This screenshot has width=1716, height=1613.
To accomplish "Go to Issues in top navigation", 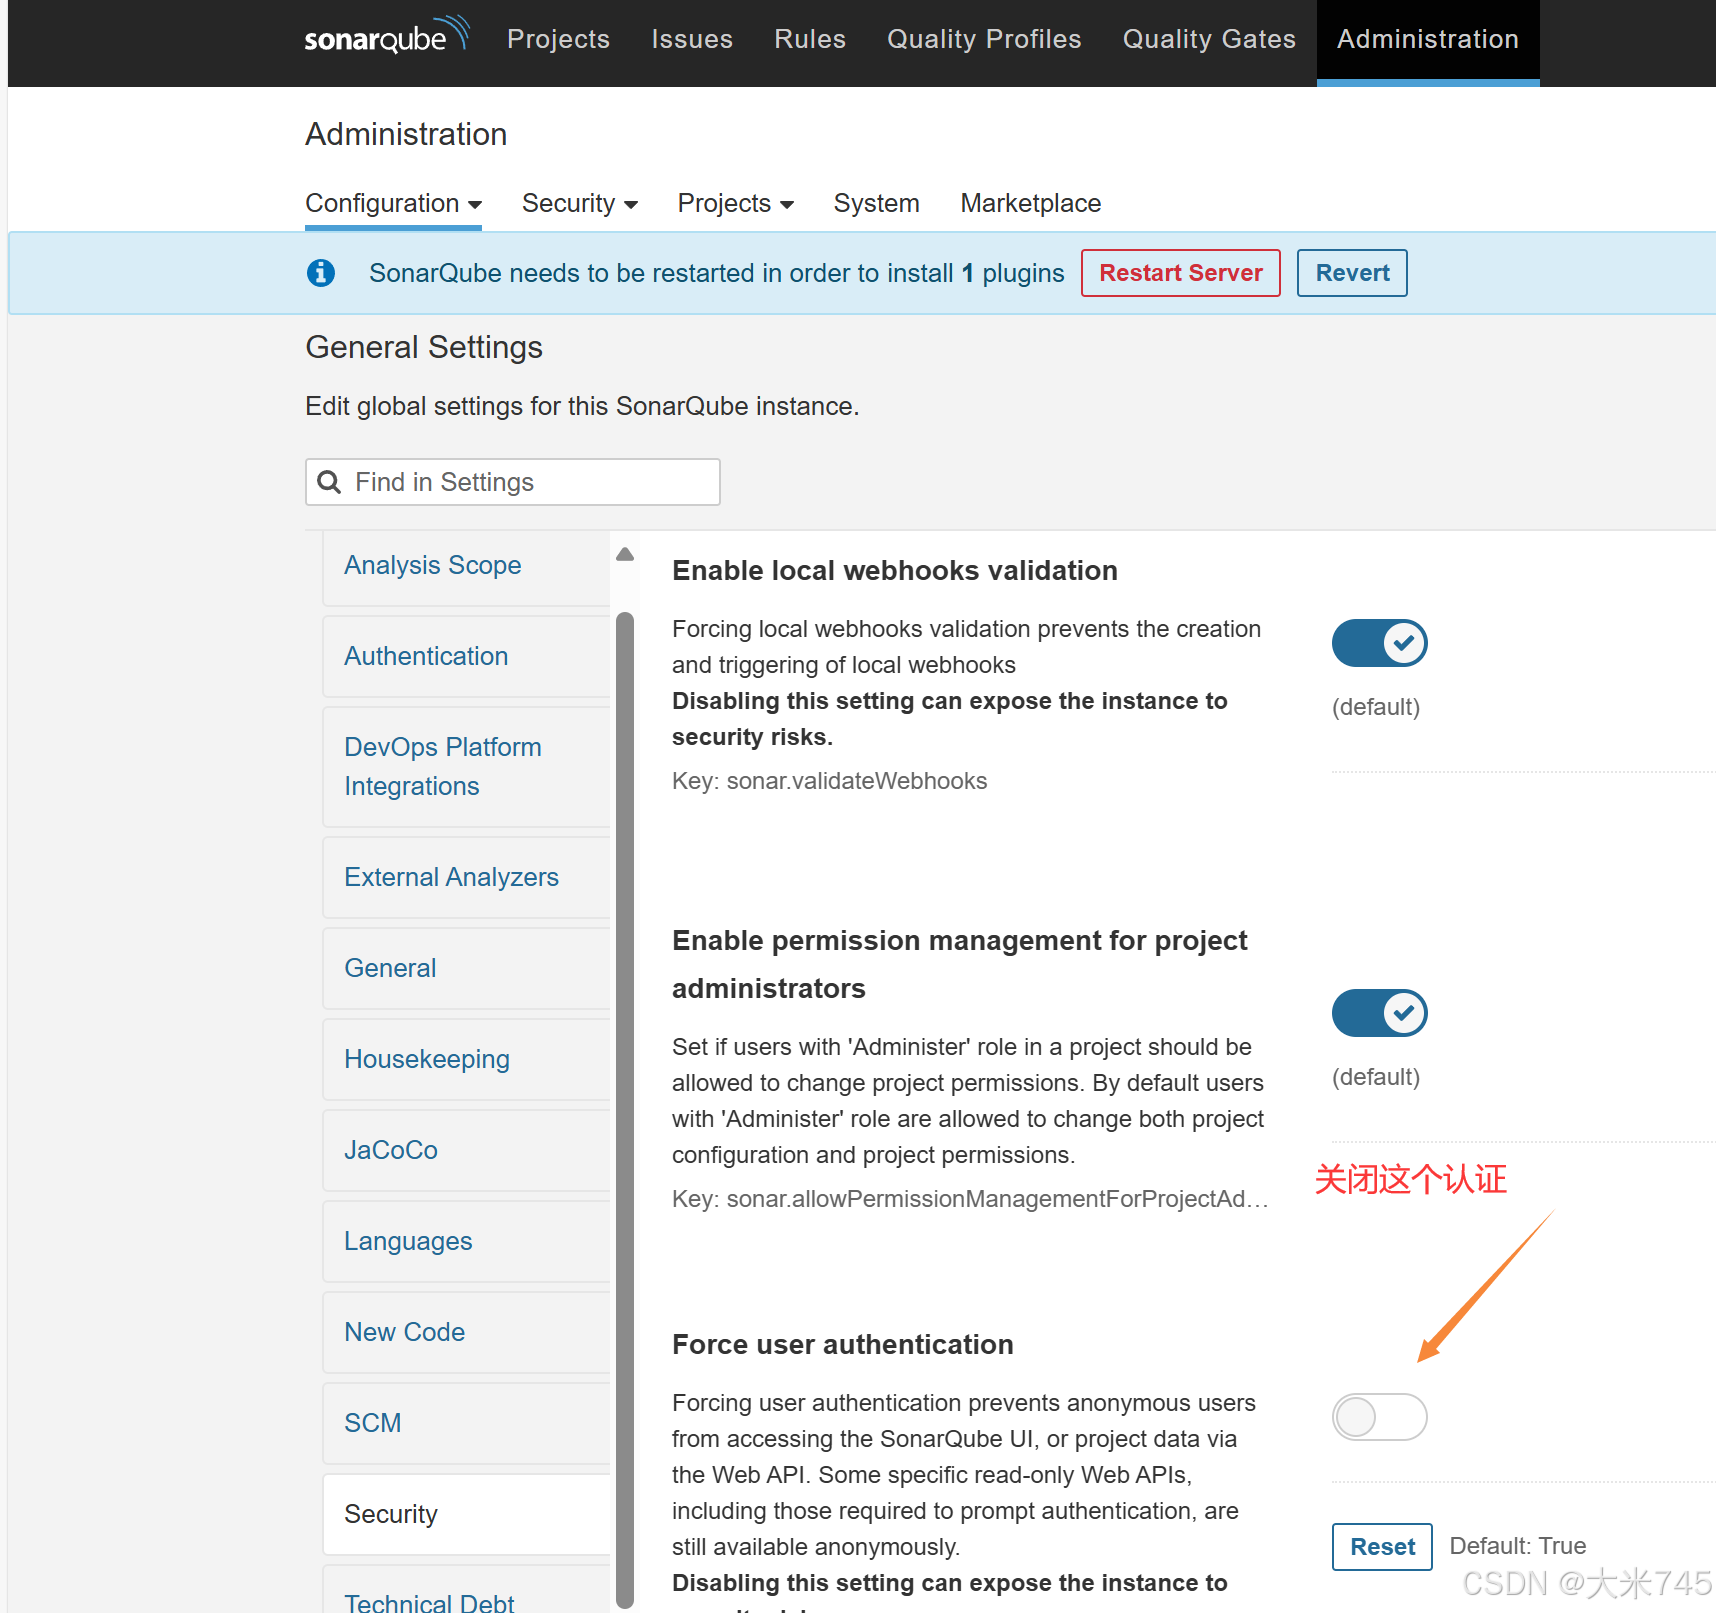I will coord(692,39).
